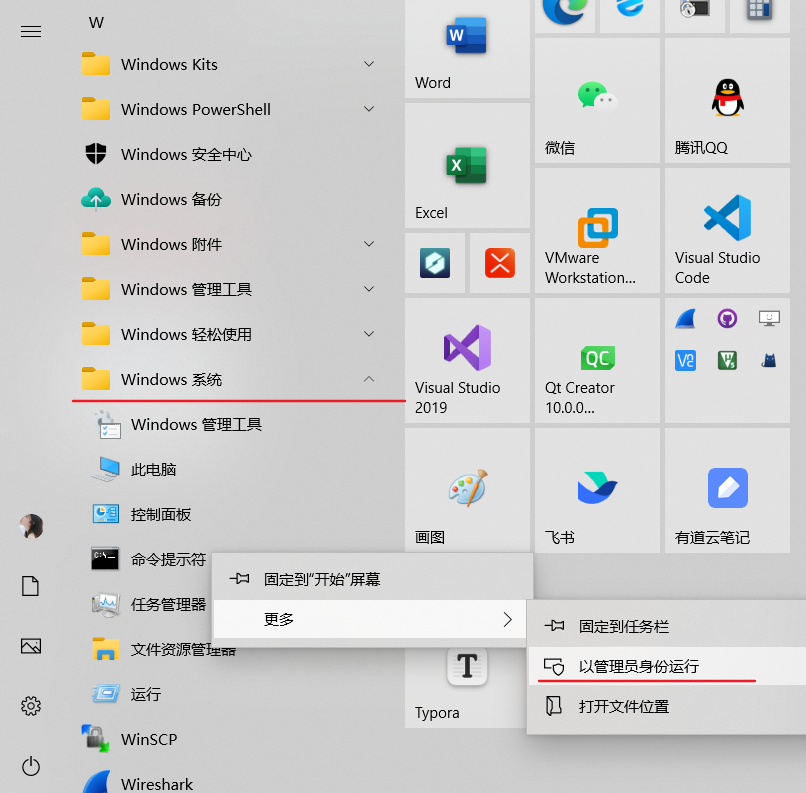Click the hamburger menu icon in the Start menu
Image resolution: width=806 pixels, height=793 pixels.
pyautogui.click(x=31, y=32)
